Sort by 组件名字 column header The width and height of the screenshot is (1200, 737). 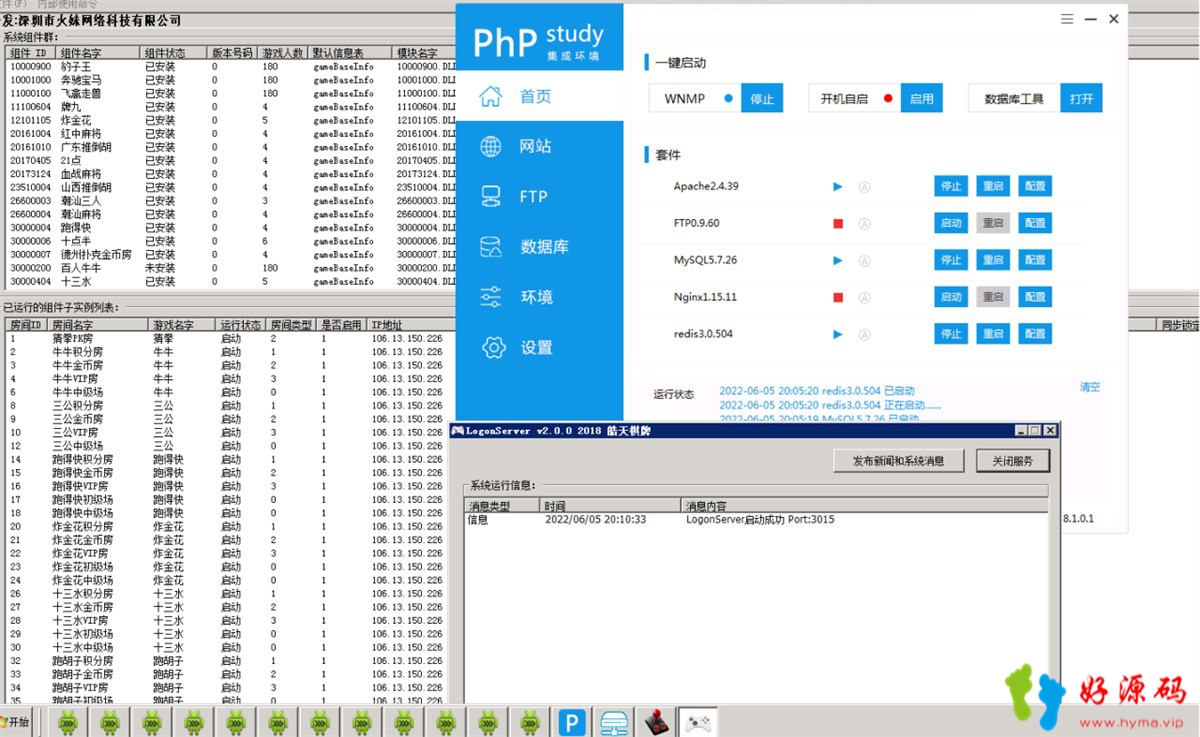point(98,53)
